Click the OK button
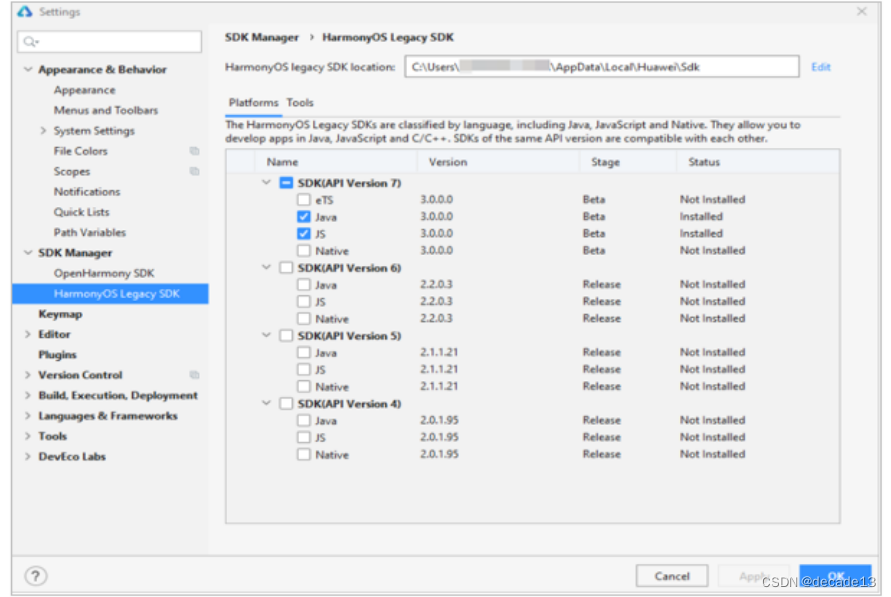Viewport: 891px width, 597px height. [x=835, y=575]
